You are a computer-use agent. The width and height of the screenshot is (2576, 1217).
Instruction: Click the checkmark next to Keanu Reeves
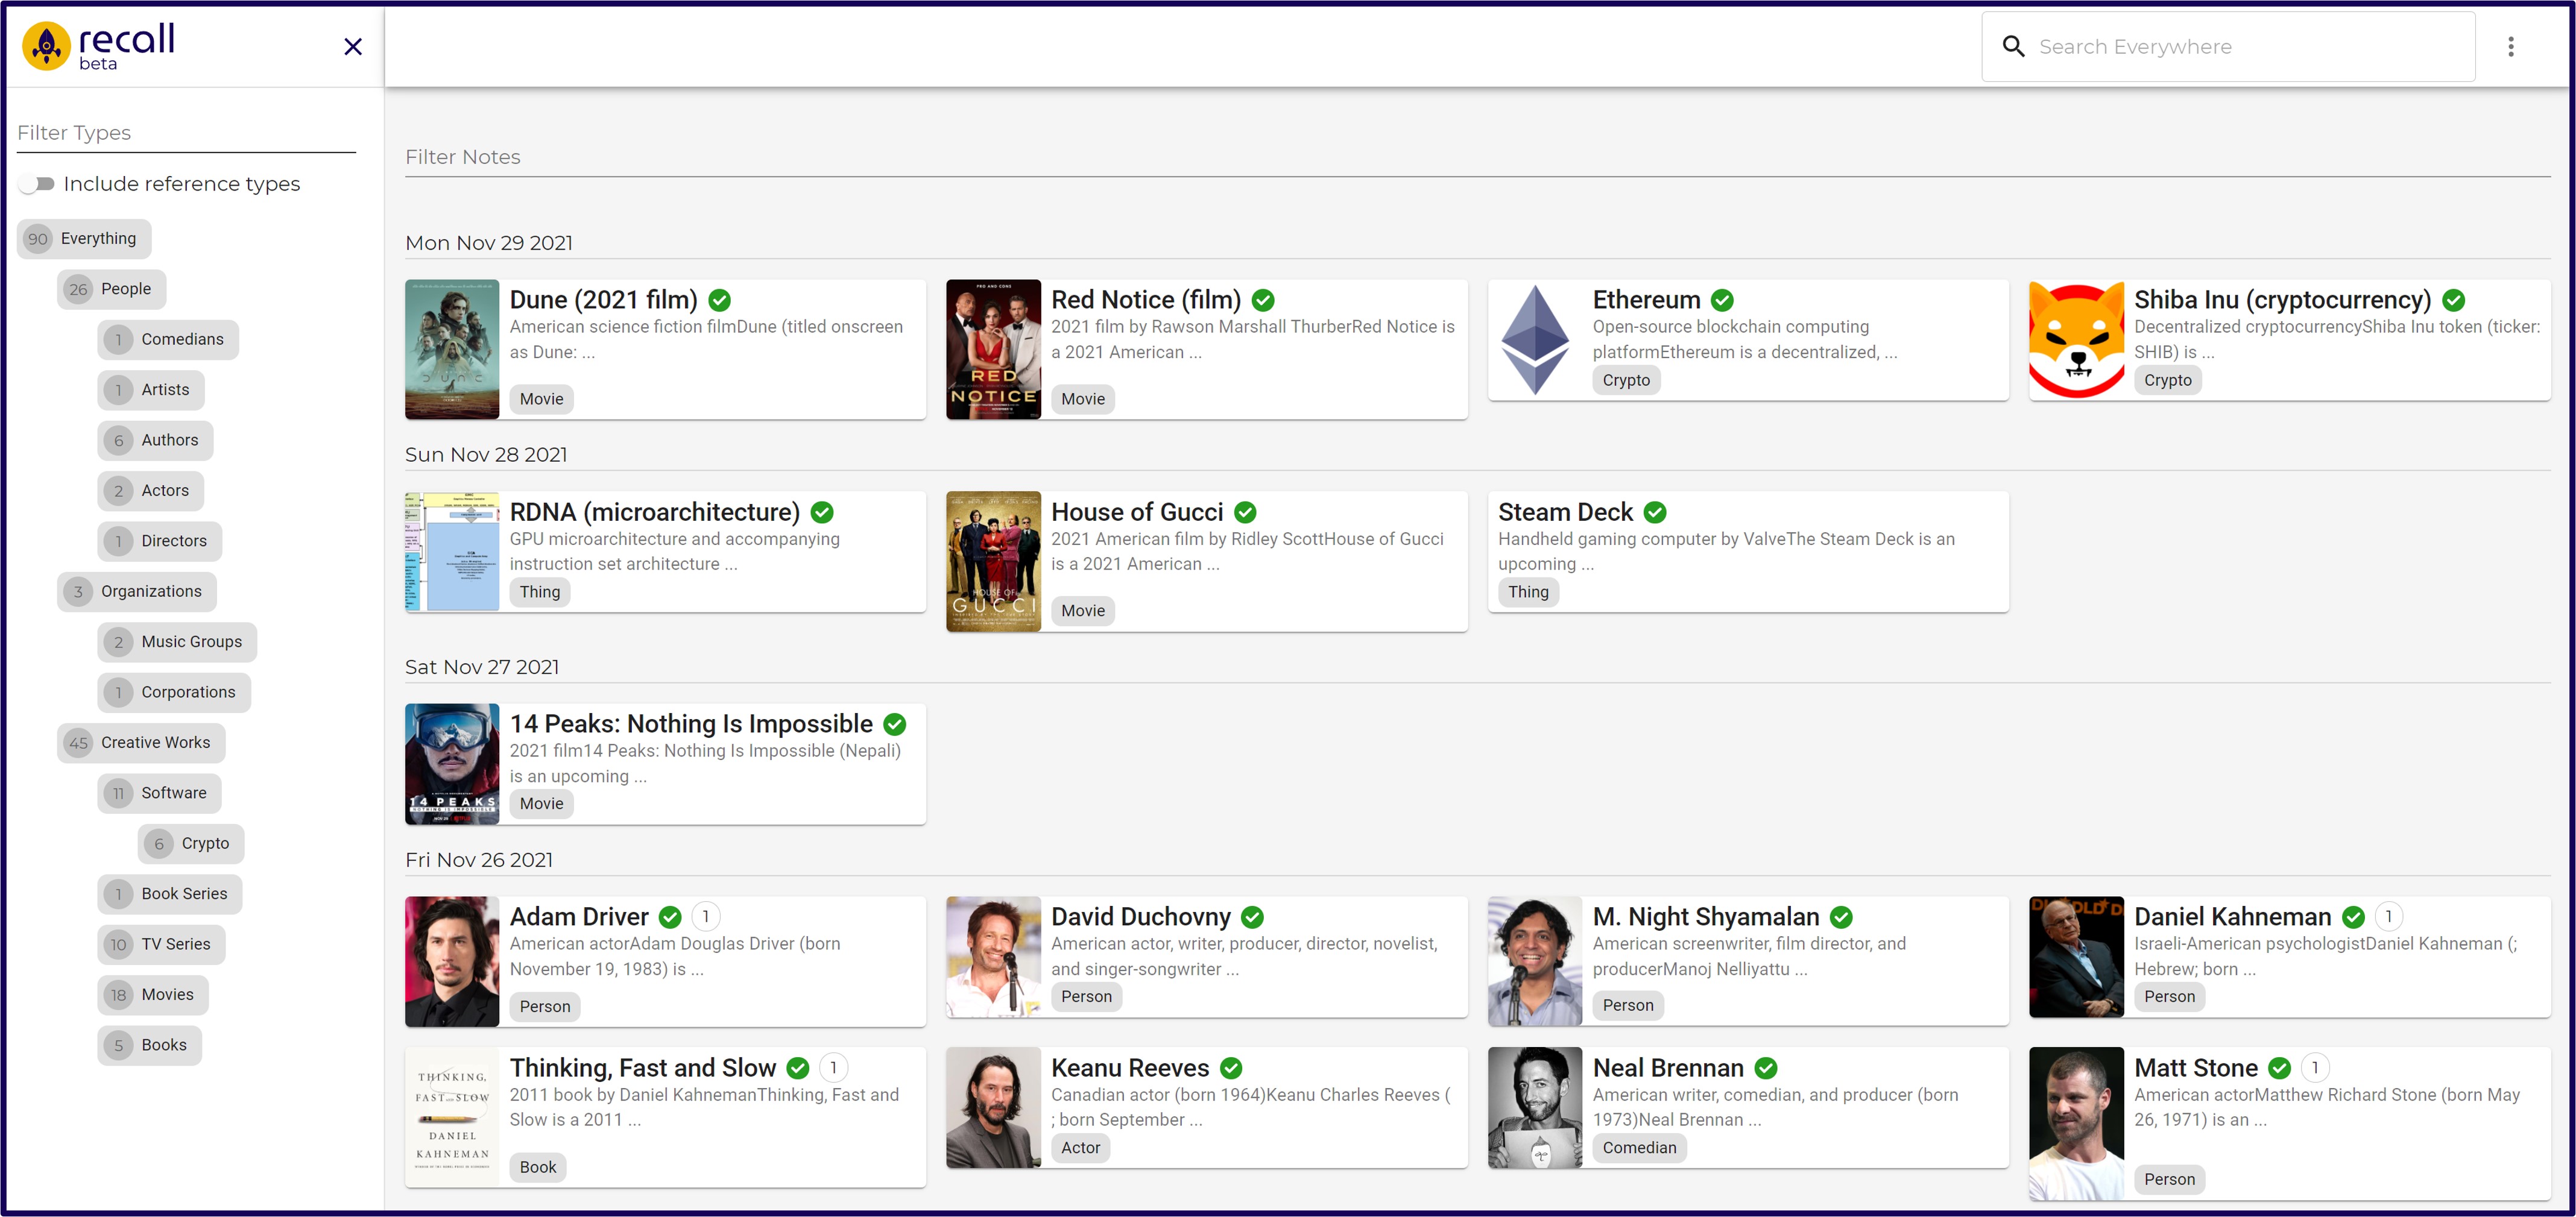click(x=1231, y=1068)
